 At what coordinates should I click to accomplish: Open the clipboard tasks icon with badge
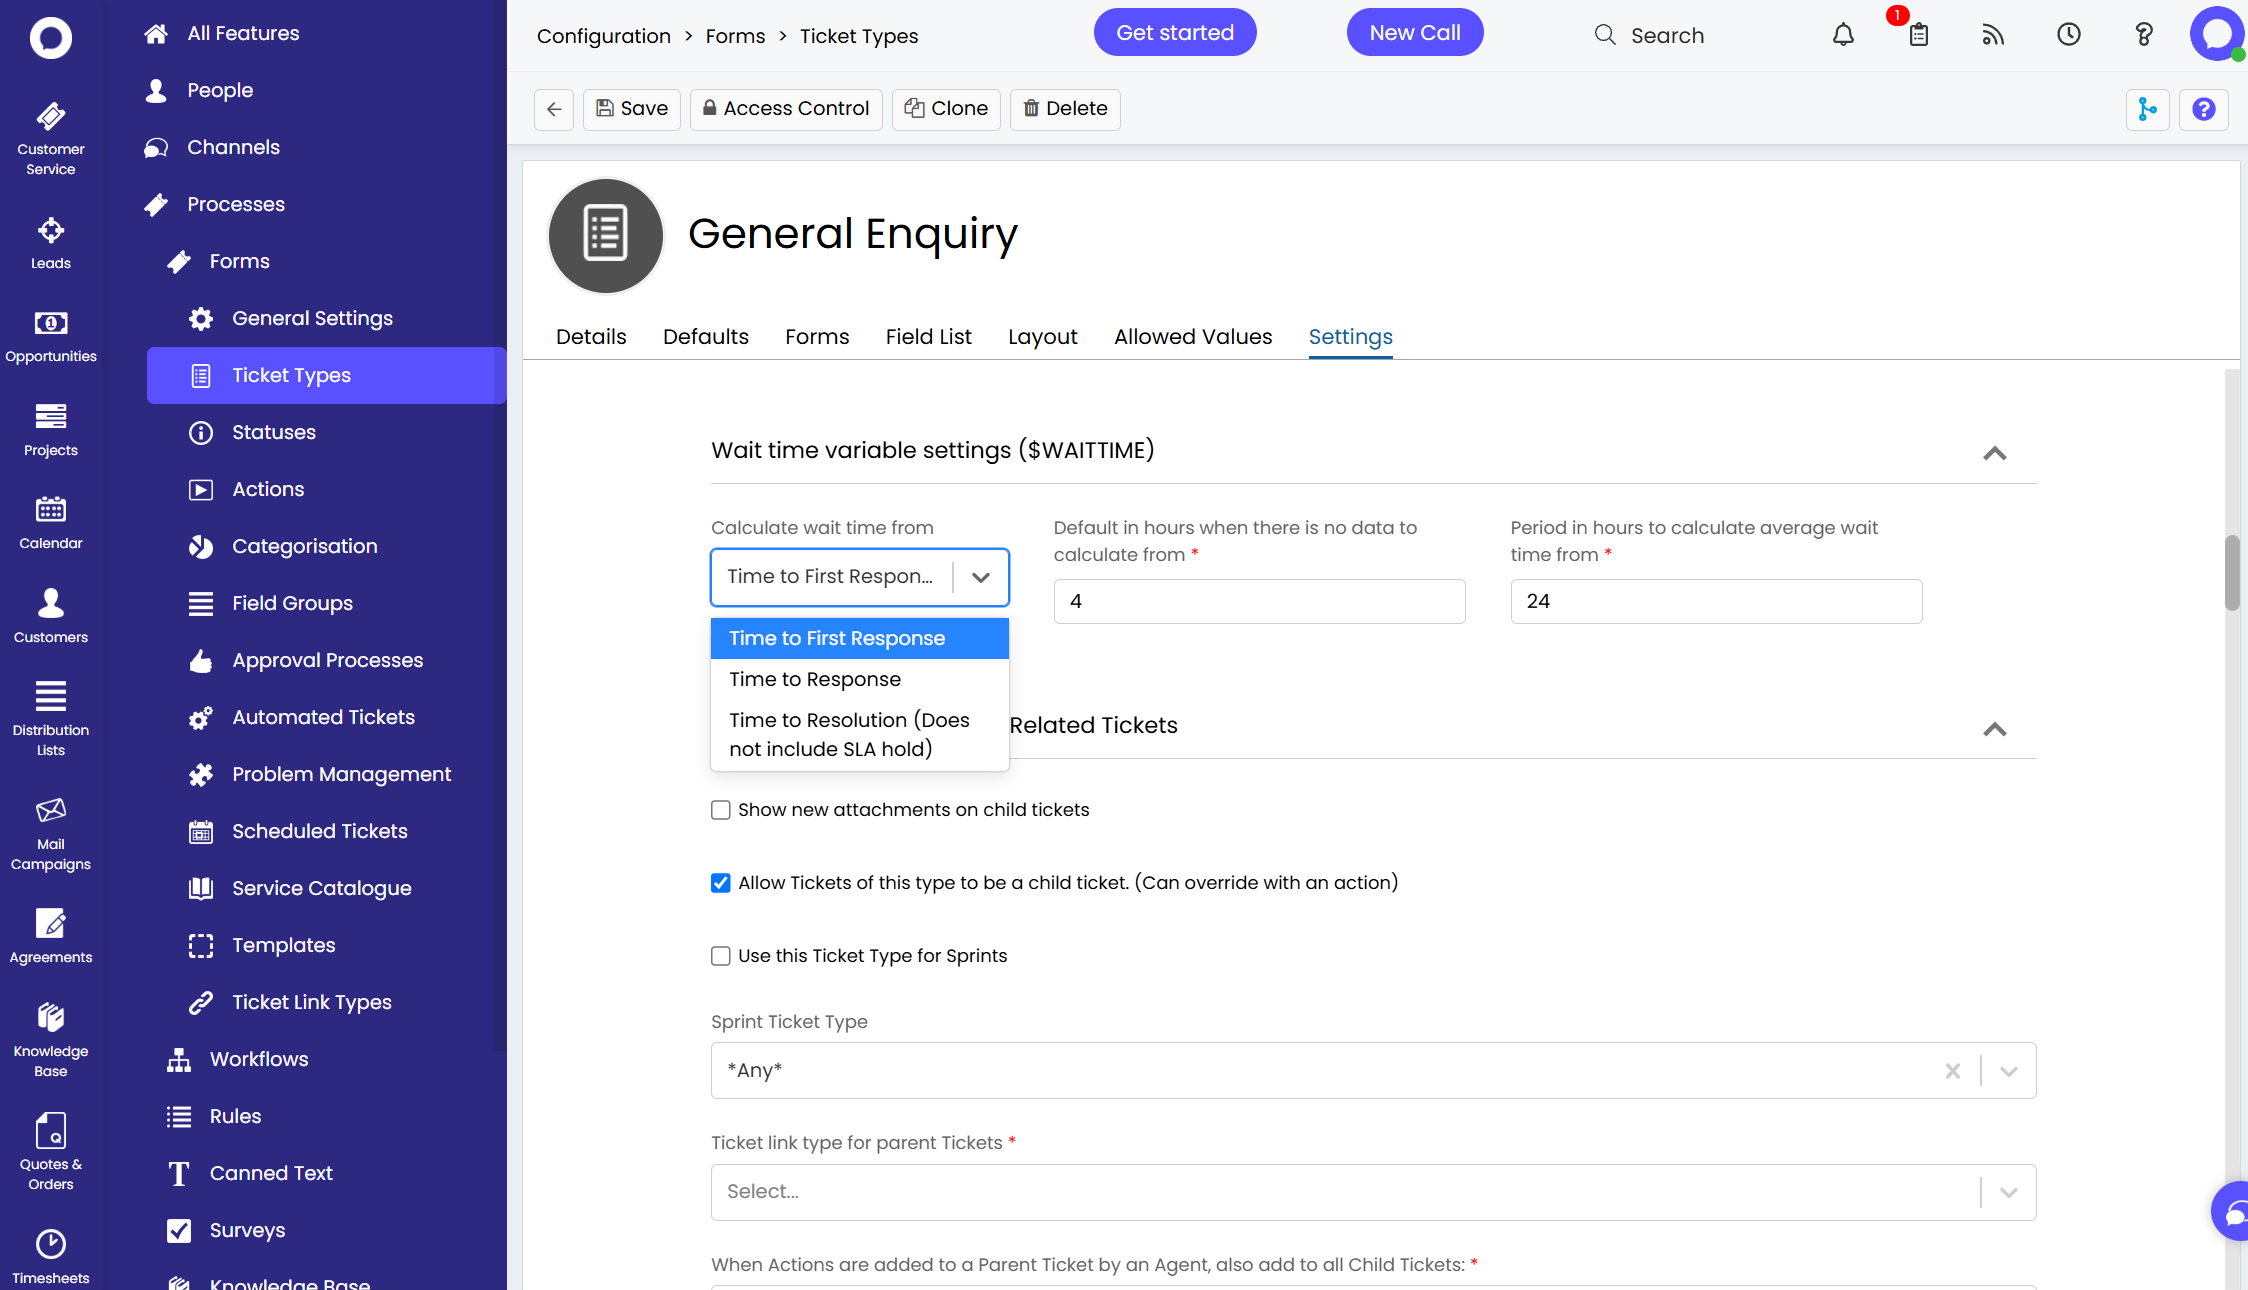tap(1918, 35)
